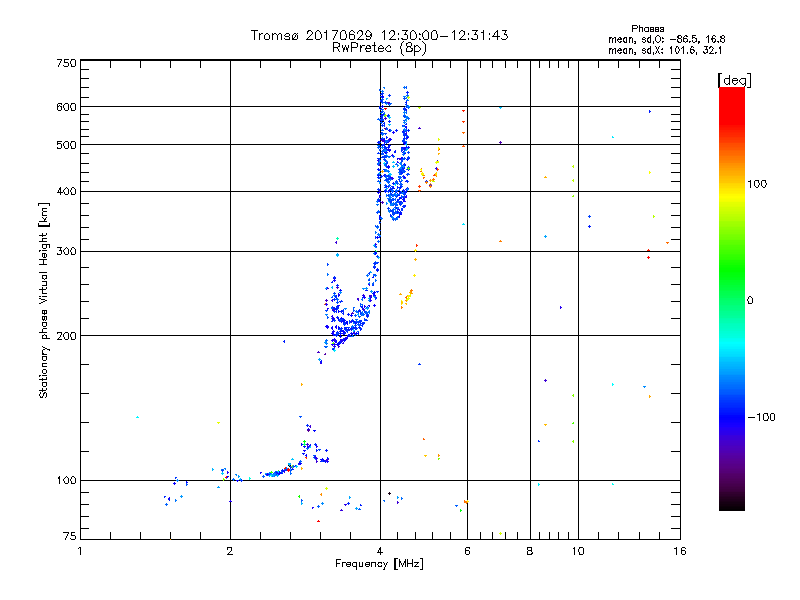Click the RwPretec (8p) subtitle

pyautogui.click(x=379, y=48)
